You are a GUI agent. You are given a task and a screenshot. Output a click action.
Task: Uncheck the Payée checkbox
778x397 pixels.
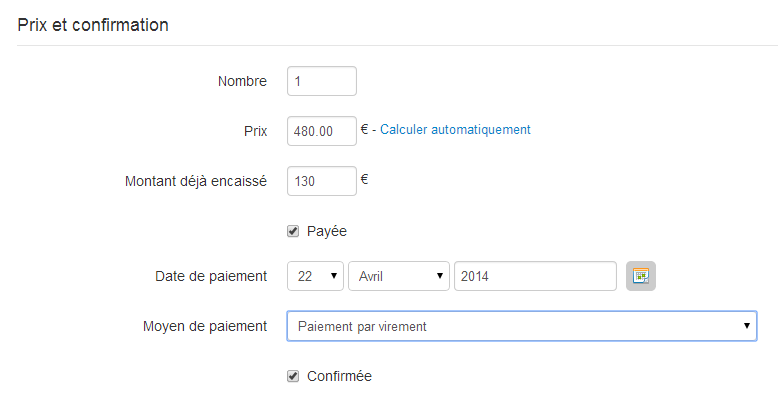point(293,231)
